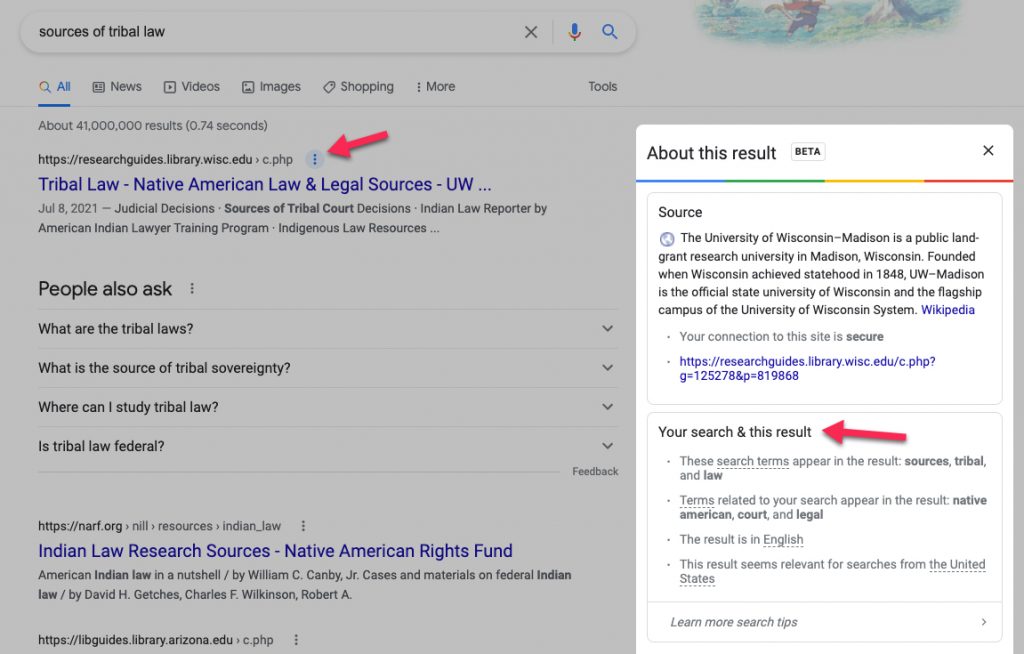
Task: Click the 'About this result' panel title
Action: click(711, 153)
